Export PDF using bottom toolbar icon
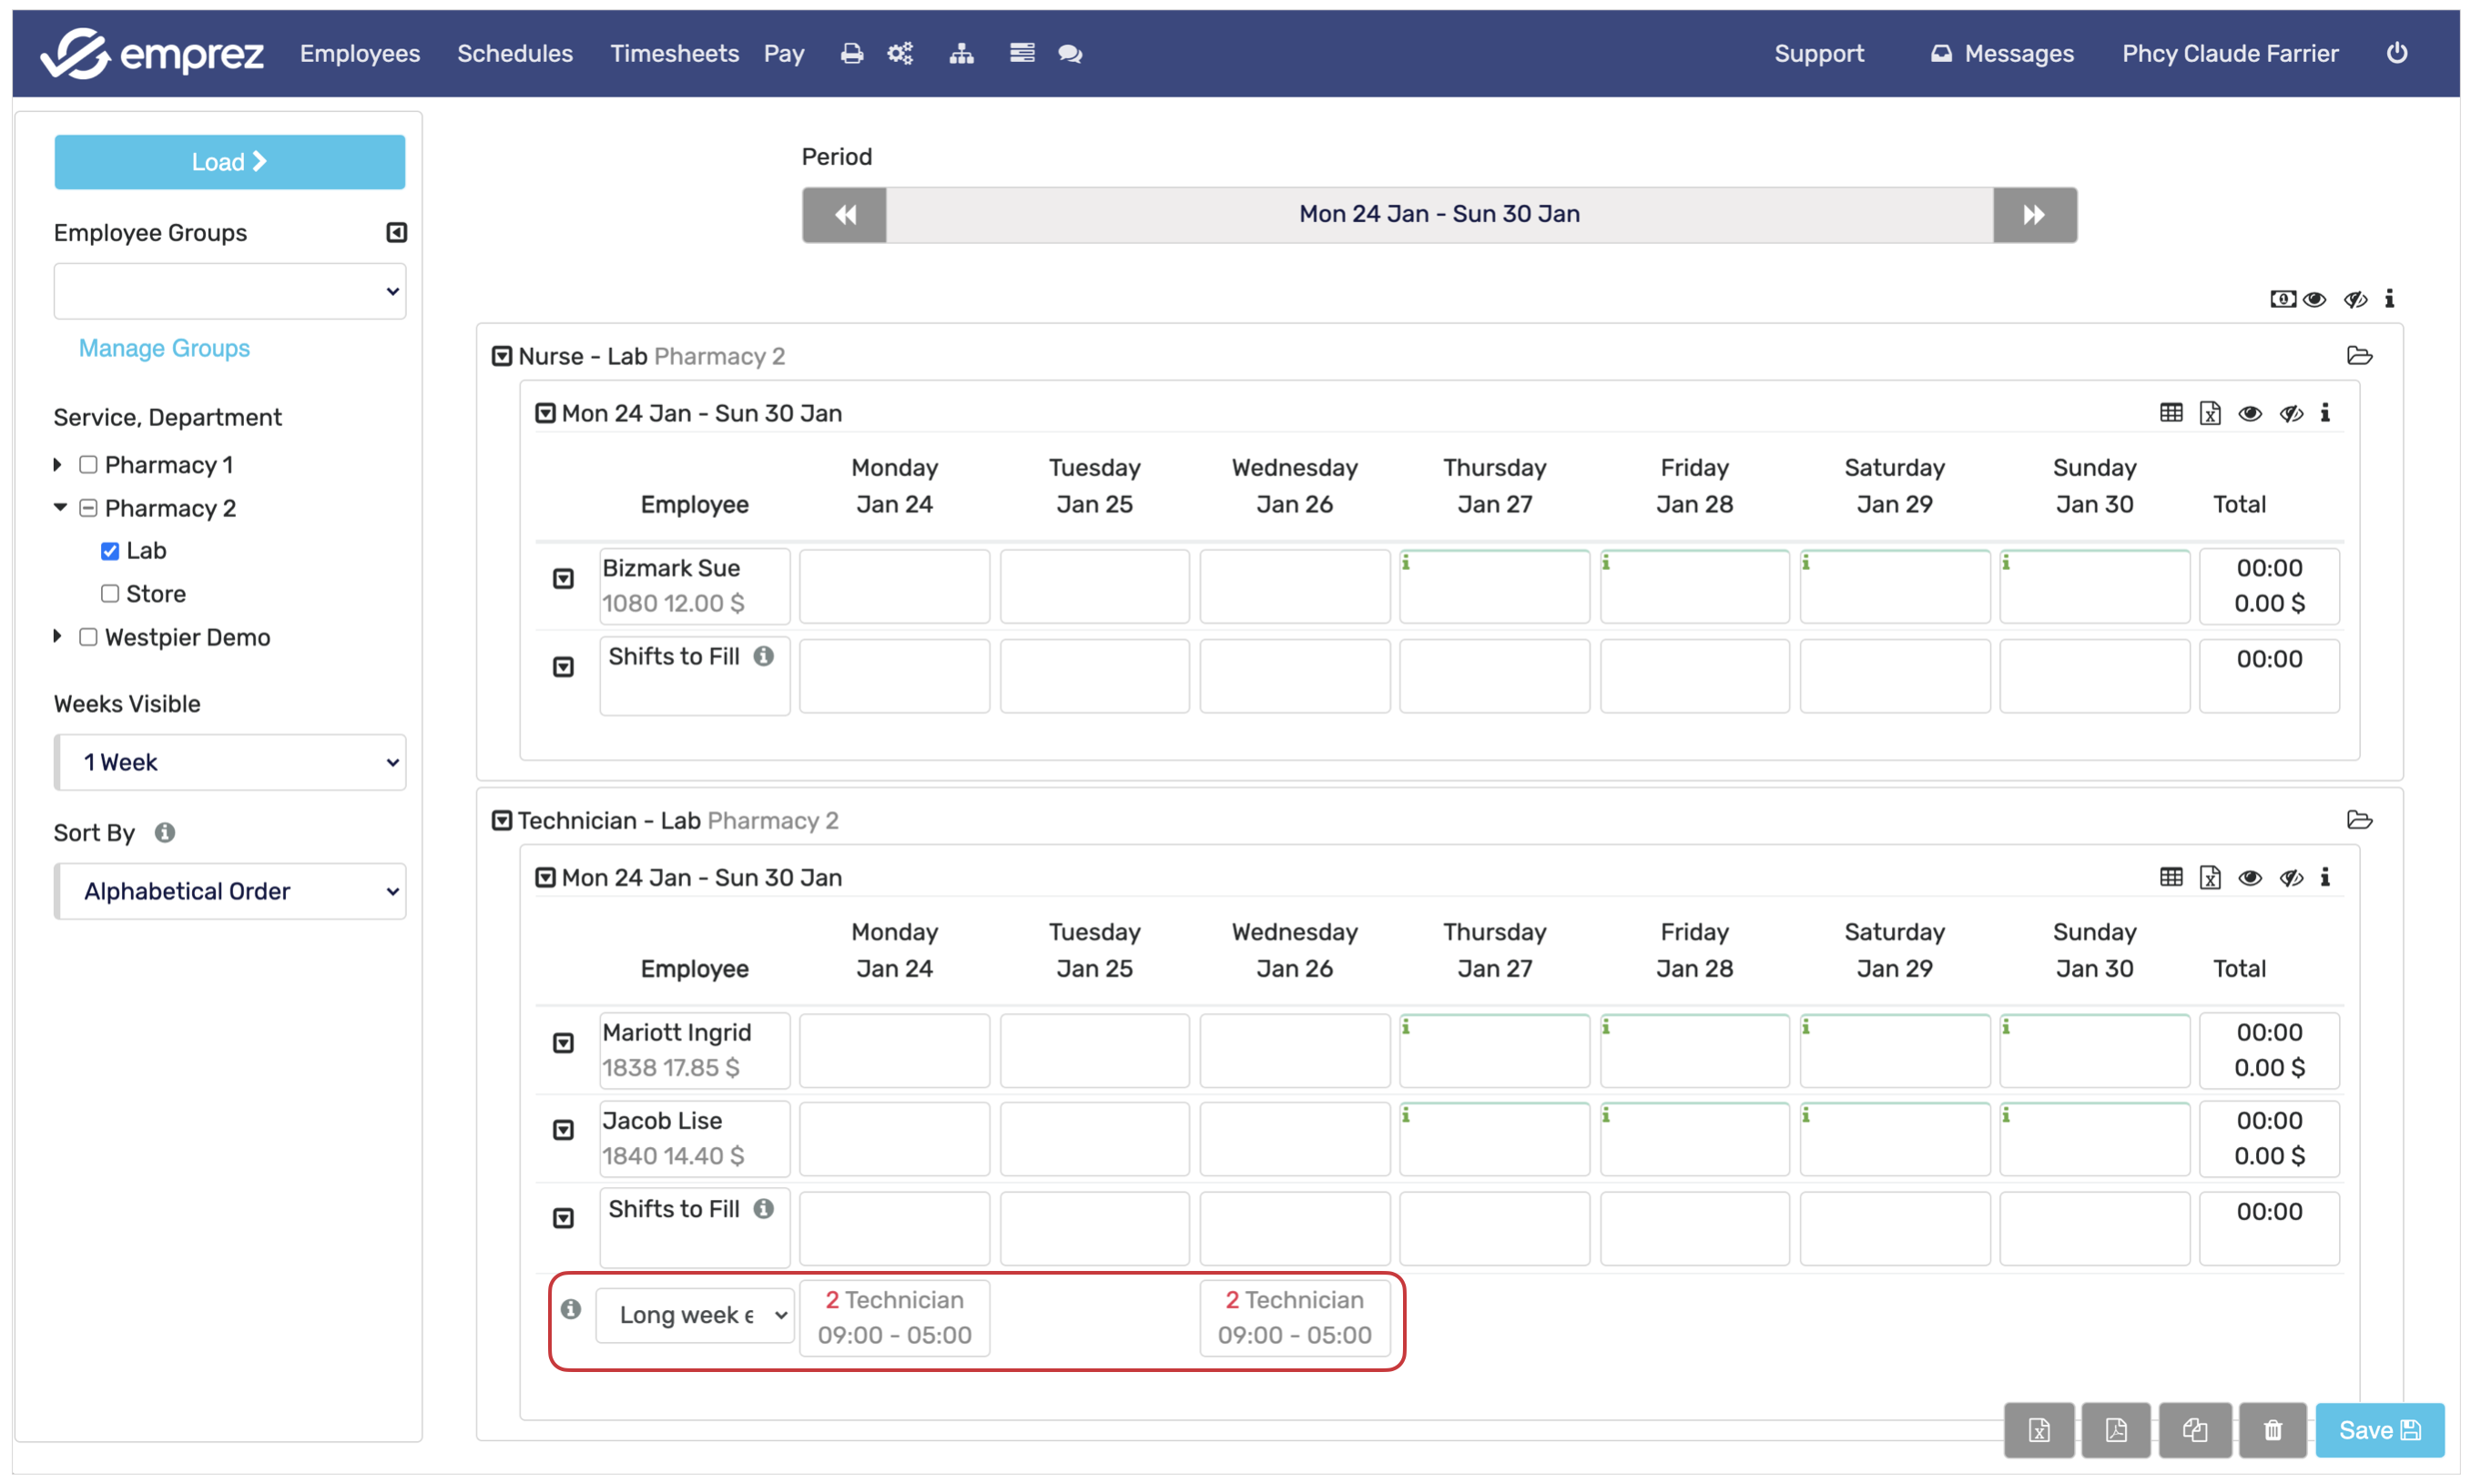 (x=2116, y=1430)
